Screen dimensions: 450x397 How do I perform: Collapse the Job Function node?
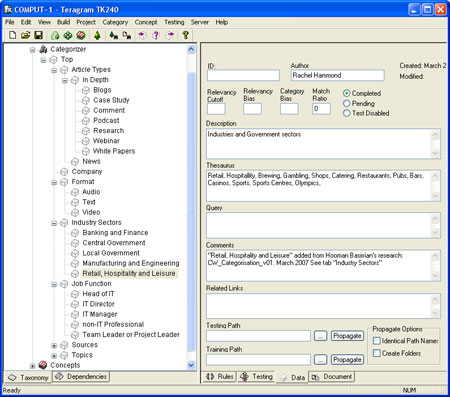pyautogui.click(x=54, y=284)
